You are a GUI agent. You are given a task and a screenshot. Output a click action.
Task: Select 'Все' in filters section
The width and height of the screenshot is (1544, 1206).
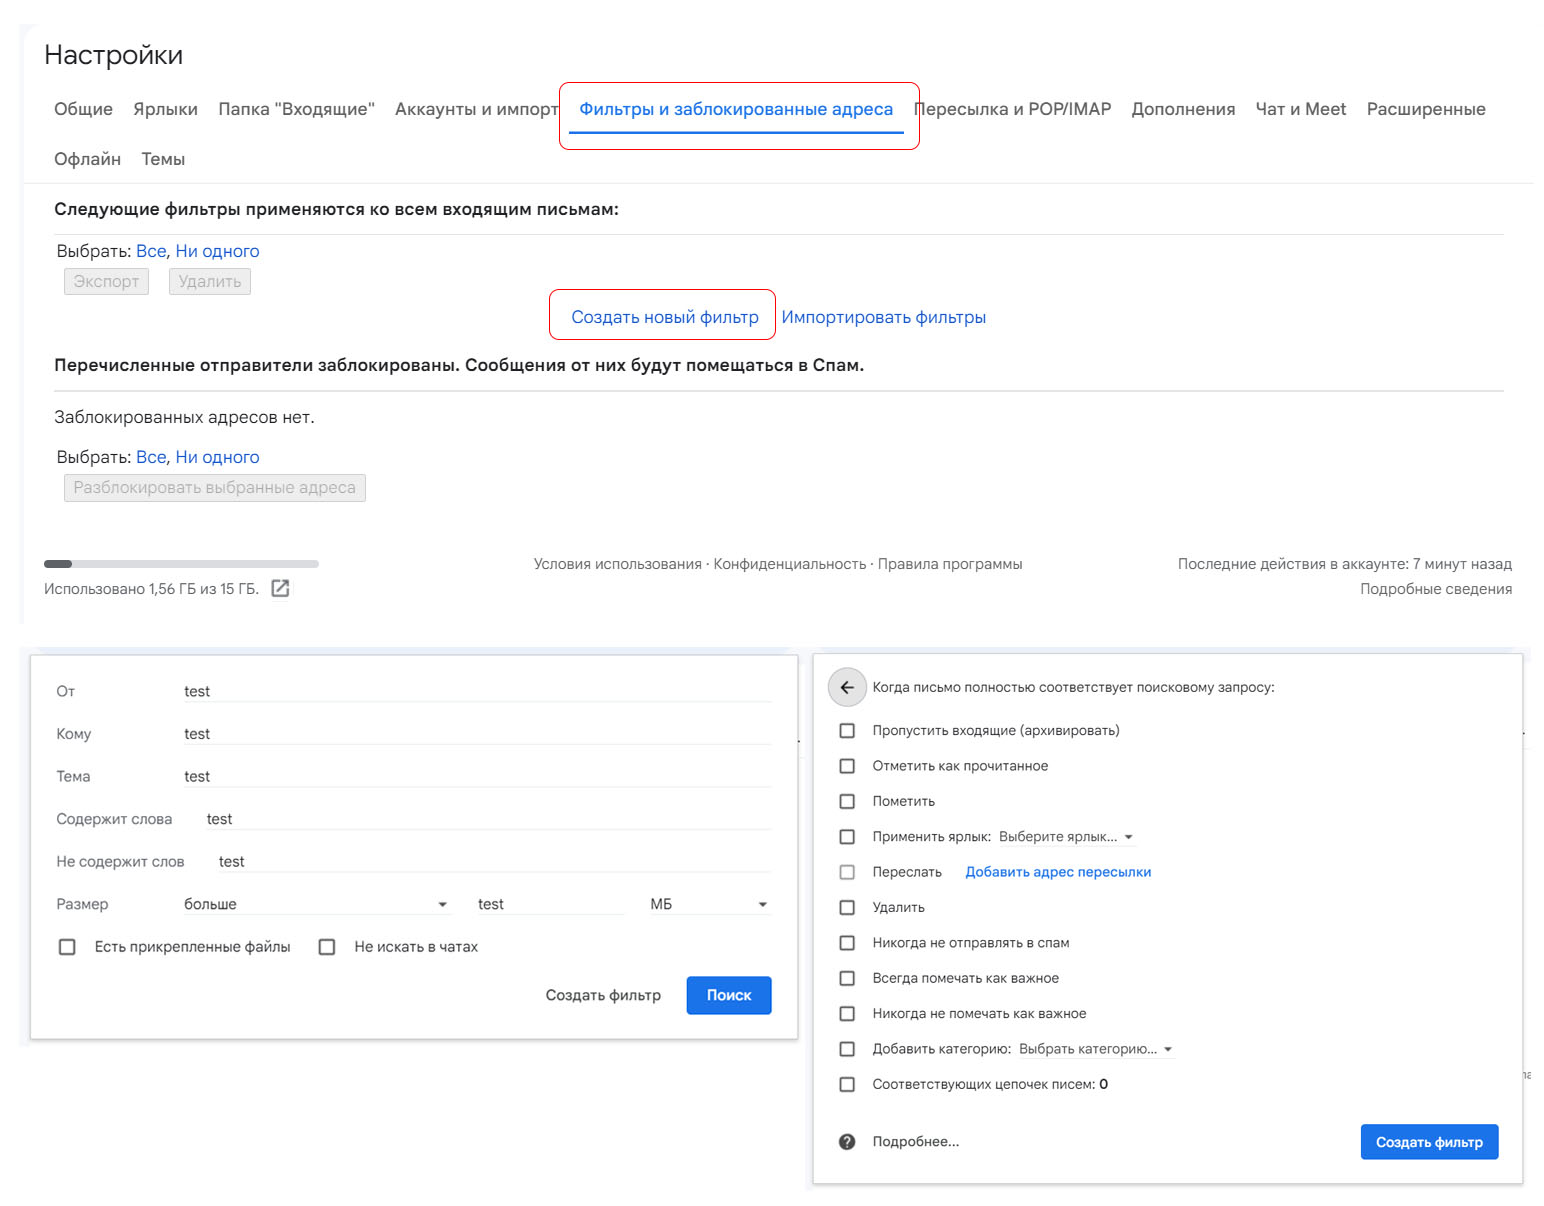pyautogui.click(x=151, y=251)
